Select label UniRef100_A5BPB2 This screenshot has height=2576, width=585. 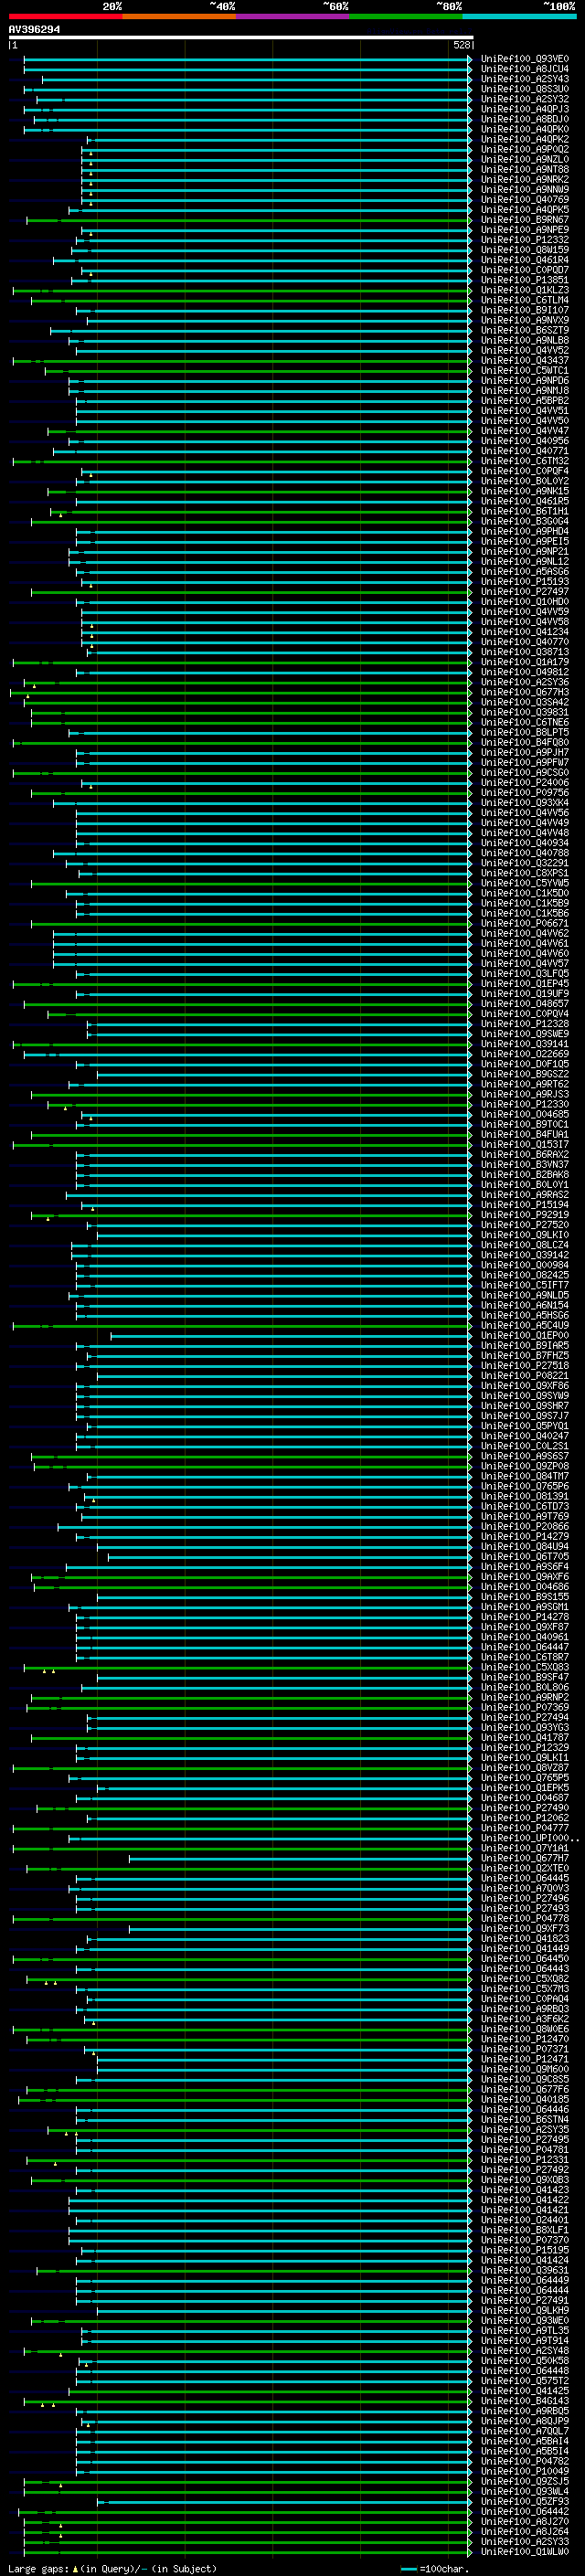pos(525,400)
